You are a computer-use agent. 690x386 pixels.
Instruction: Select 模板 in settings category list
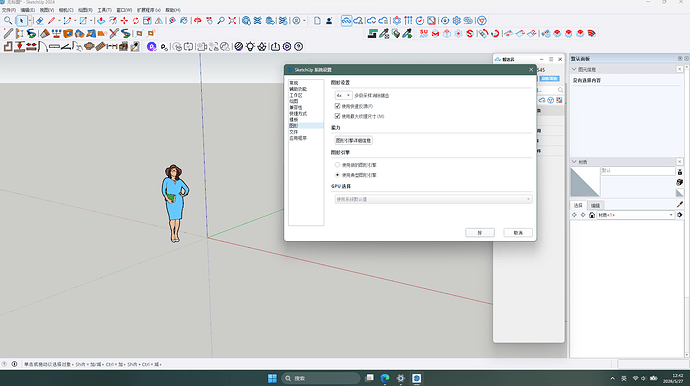click(294, 120)
